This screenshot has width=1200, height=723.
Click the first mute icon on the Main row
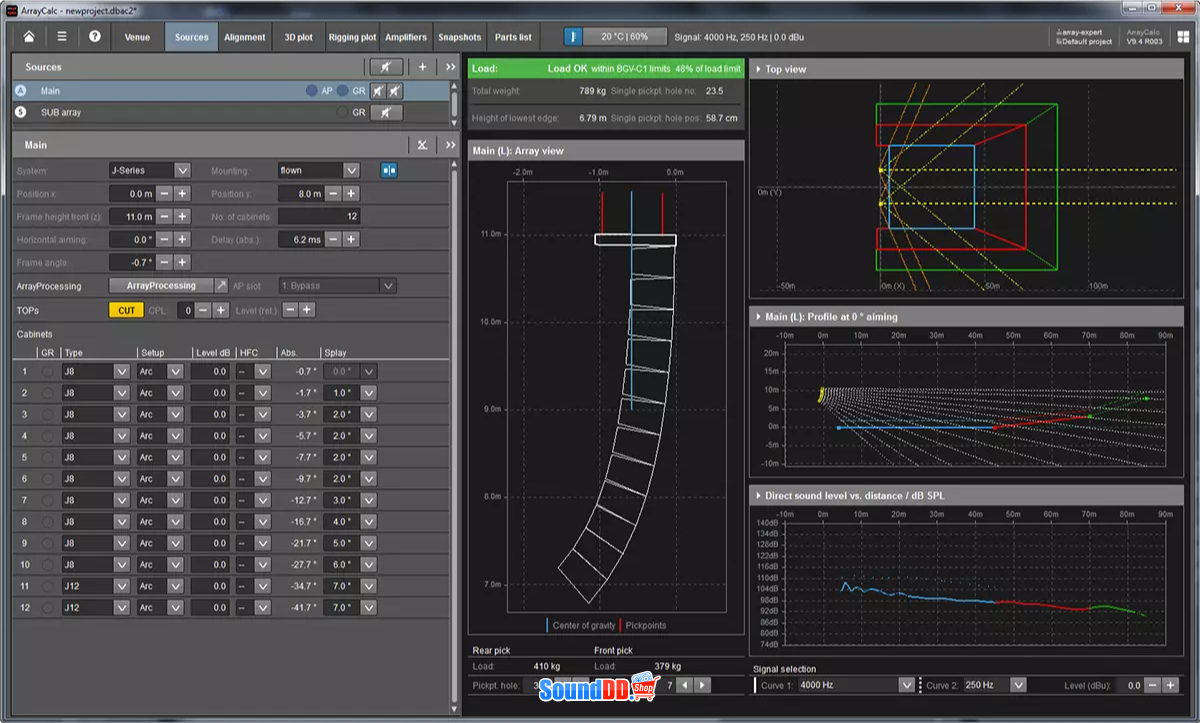(379, 91)
